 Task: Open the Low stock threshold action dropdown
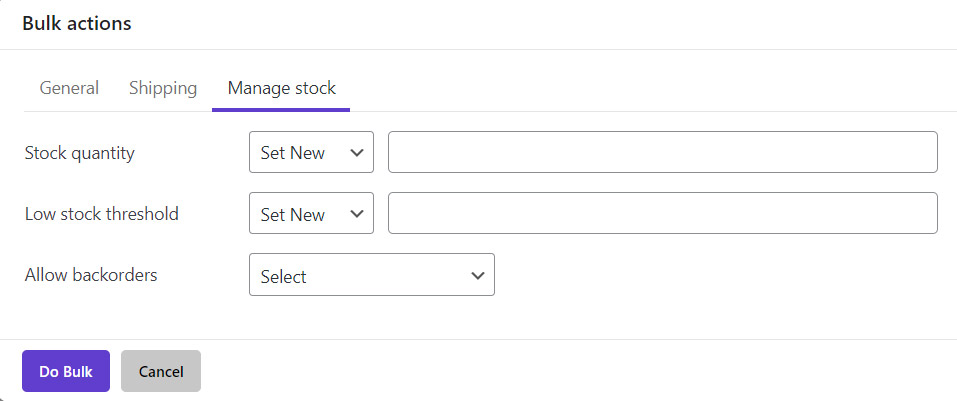pos(311,214)
